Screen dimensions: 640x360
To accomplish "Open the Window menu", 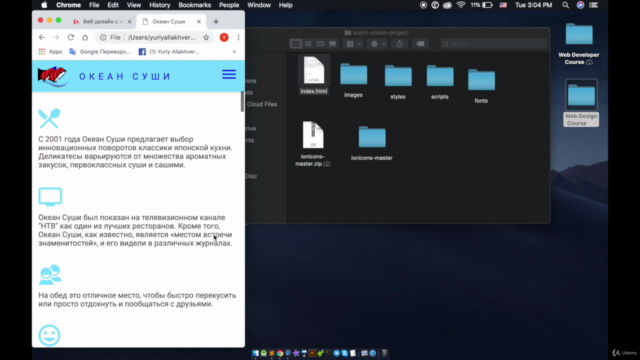I will (259, 5).
